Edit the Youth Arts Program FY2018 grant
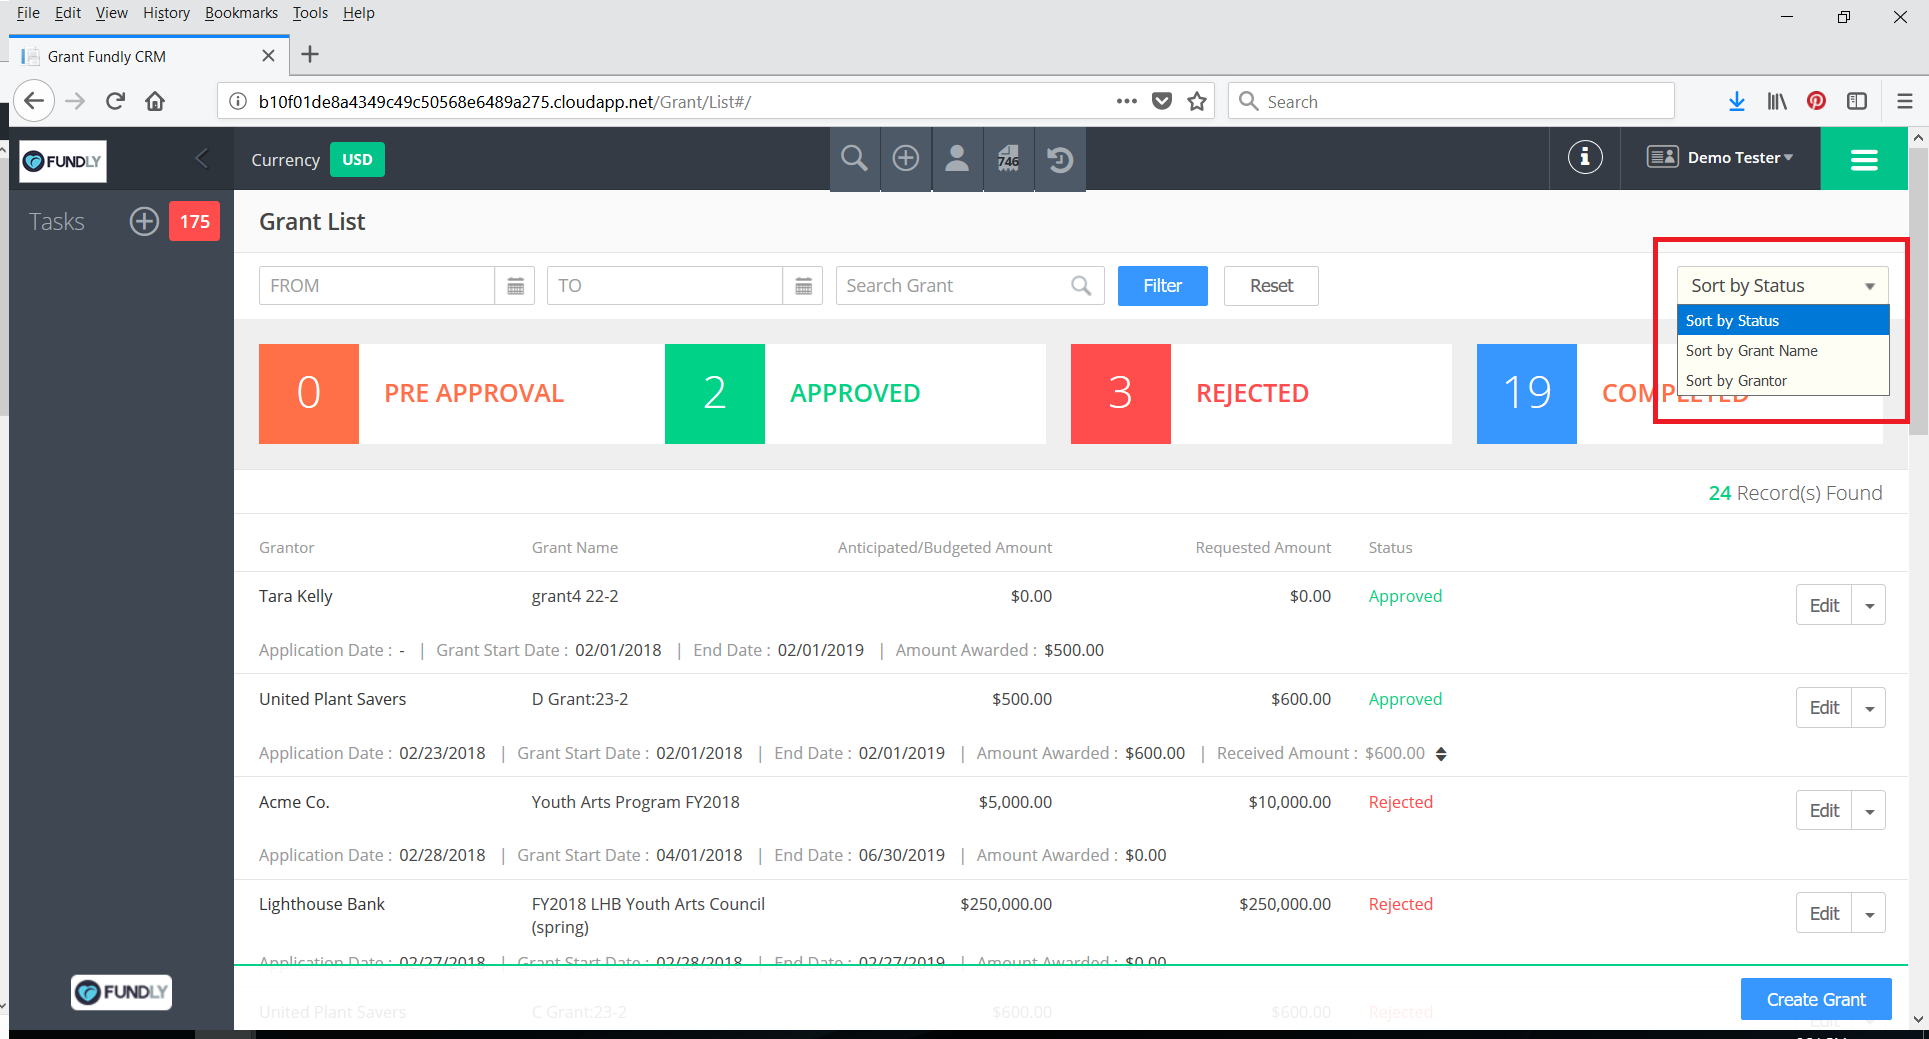Screen dimensions: 1929x1039 pyautogui.click(x=1824, y=811)
